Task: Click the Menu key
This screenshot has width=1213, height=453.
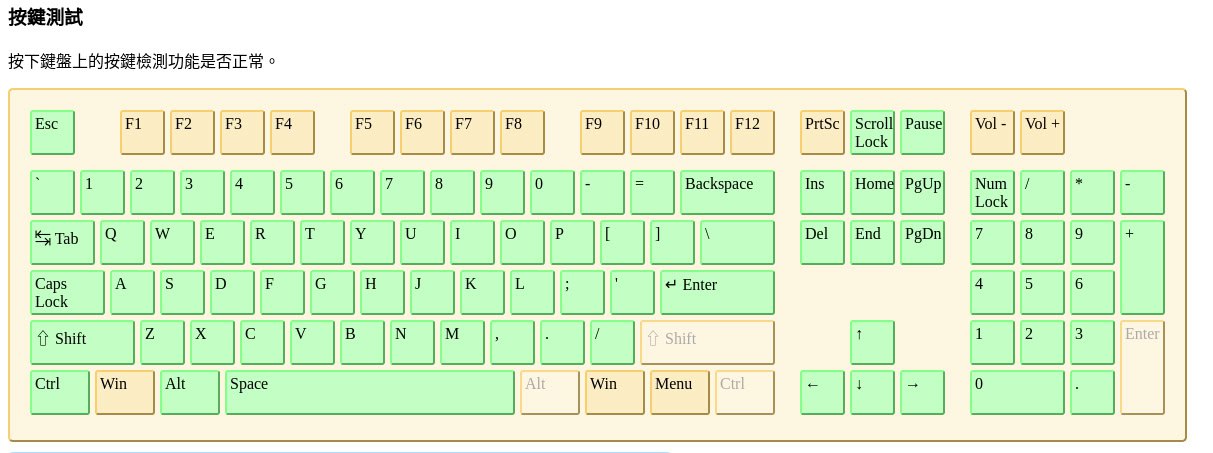Action: [679, 392]
